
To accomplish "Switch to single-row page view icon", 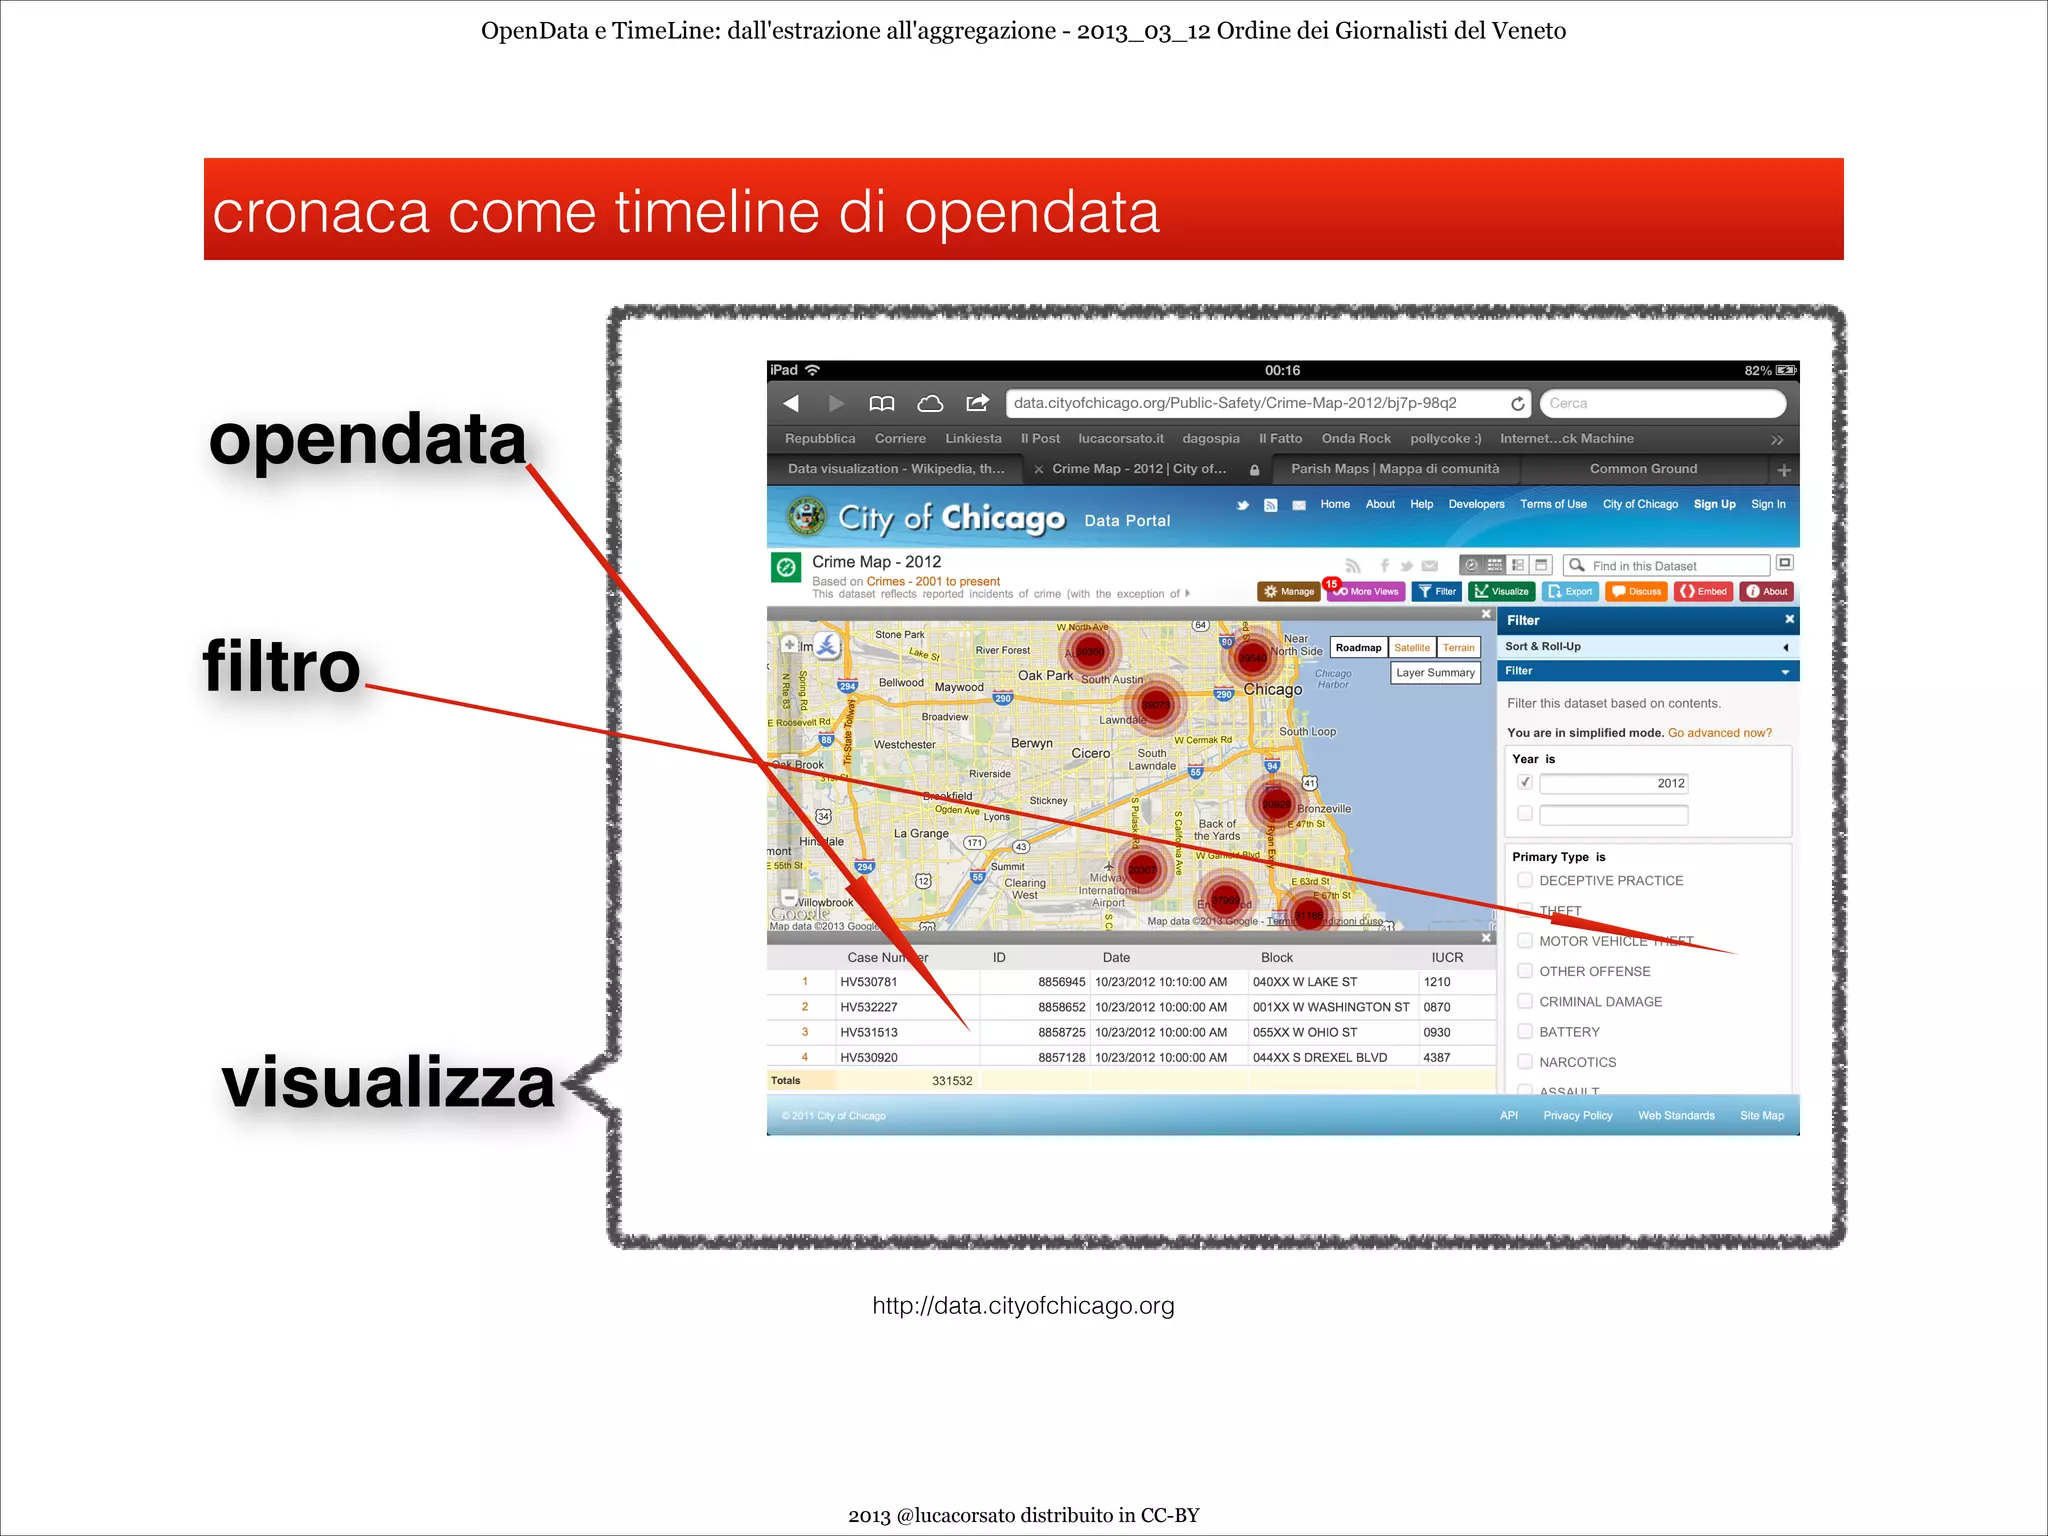I will tap(1541, 565).
